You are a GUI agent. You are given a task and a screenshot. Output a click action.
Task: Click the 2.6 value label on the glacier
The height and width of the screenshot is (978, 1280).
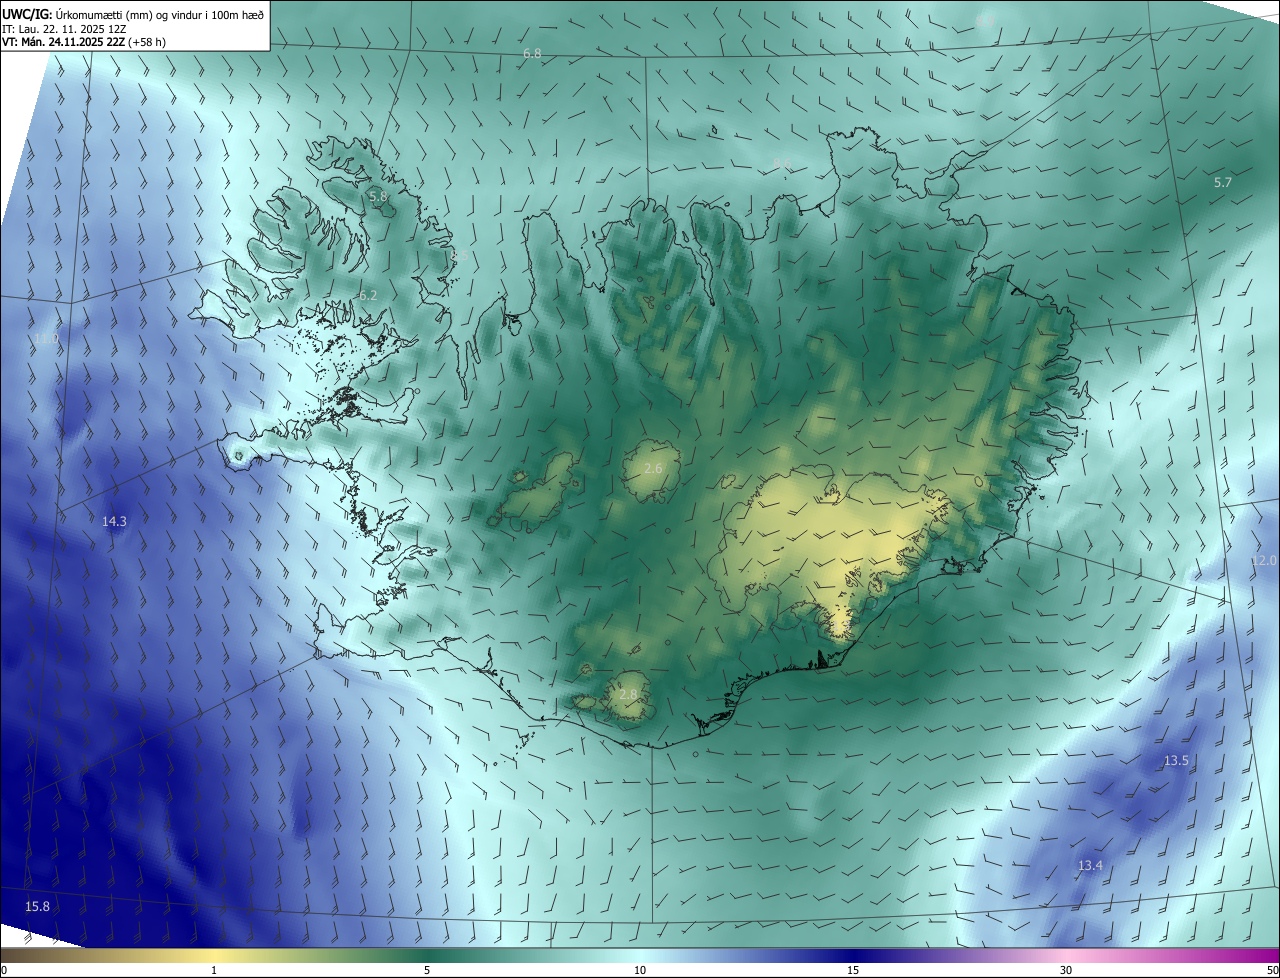click(653, 468)
